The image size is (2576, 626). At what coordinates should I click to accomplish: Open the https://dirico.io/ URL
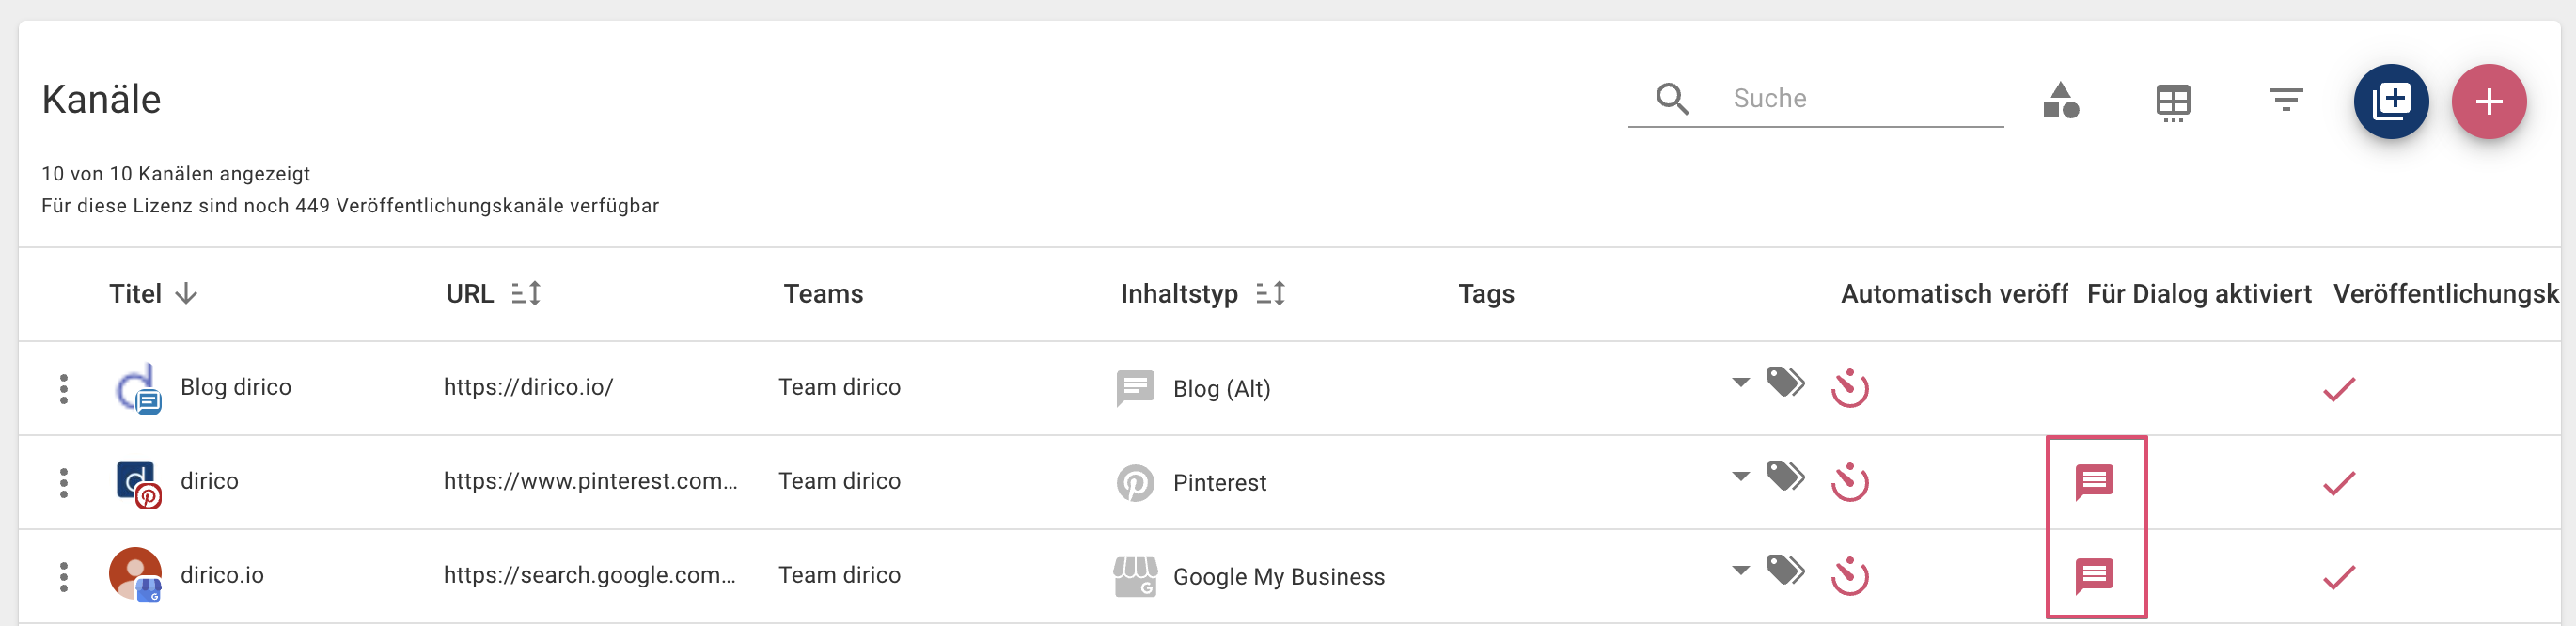click(x=528, y=387)
